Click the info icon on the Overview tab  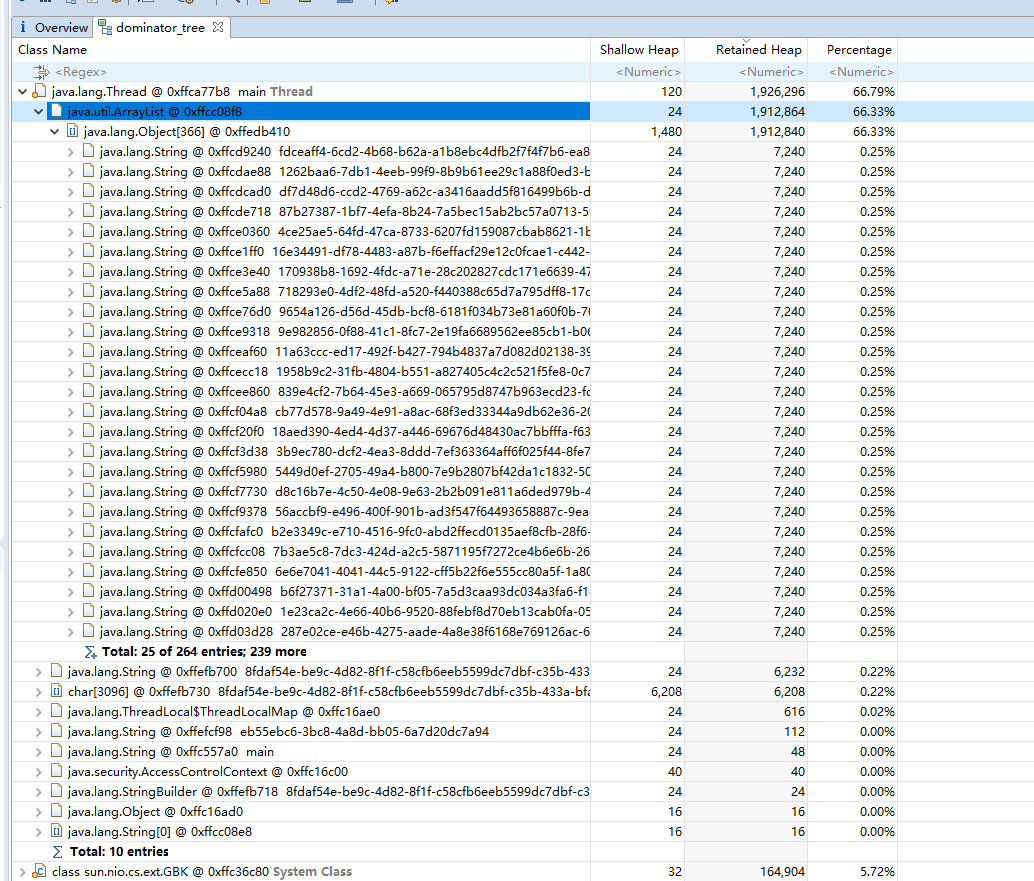tap(23, 27)
